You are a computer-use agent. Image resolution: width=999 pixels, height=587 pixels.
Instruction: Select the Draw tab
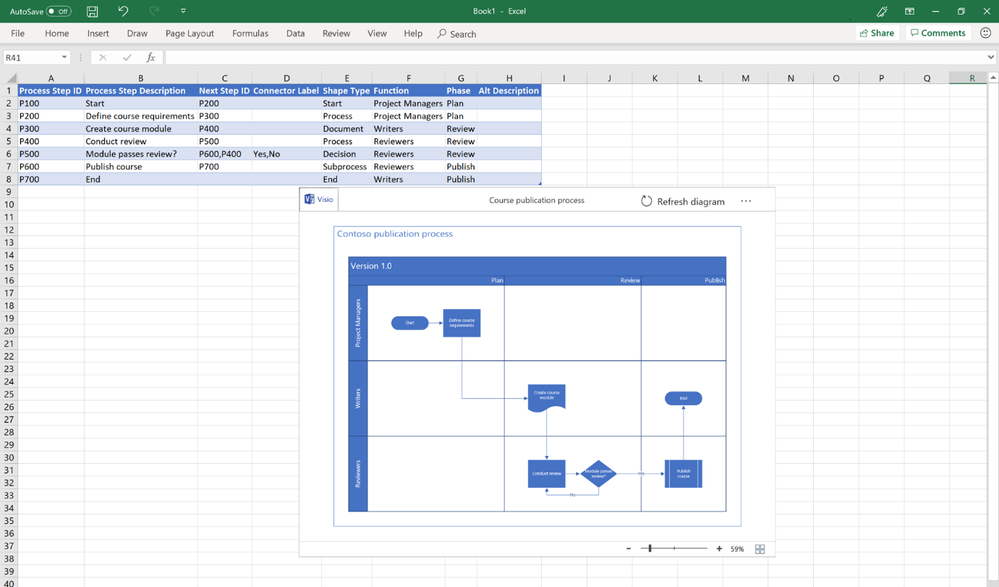coord(137,33)
